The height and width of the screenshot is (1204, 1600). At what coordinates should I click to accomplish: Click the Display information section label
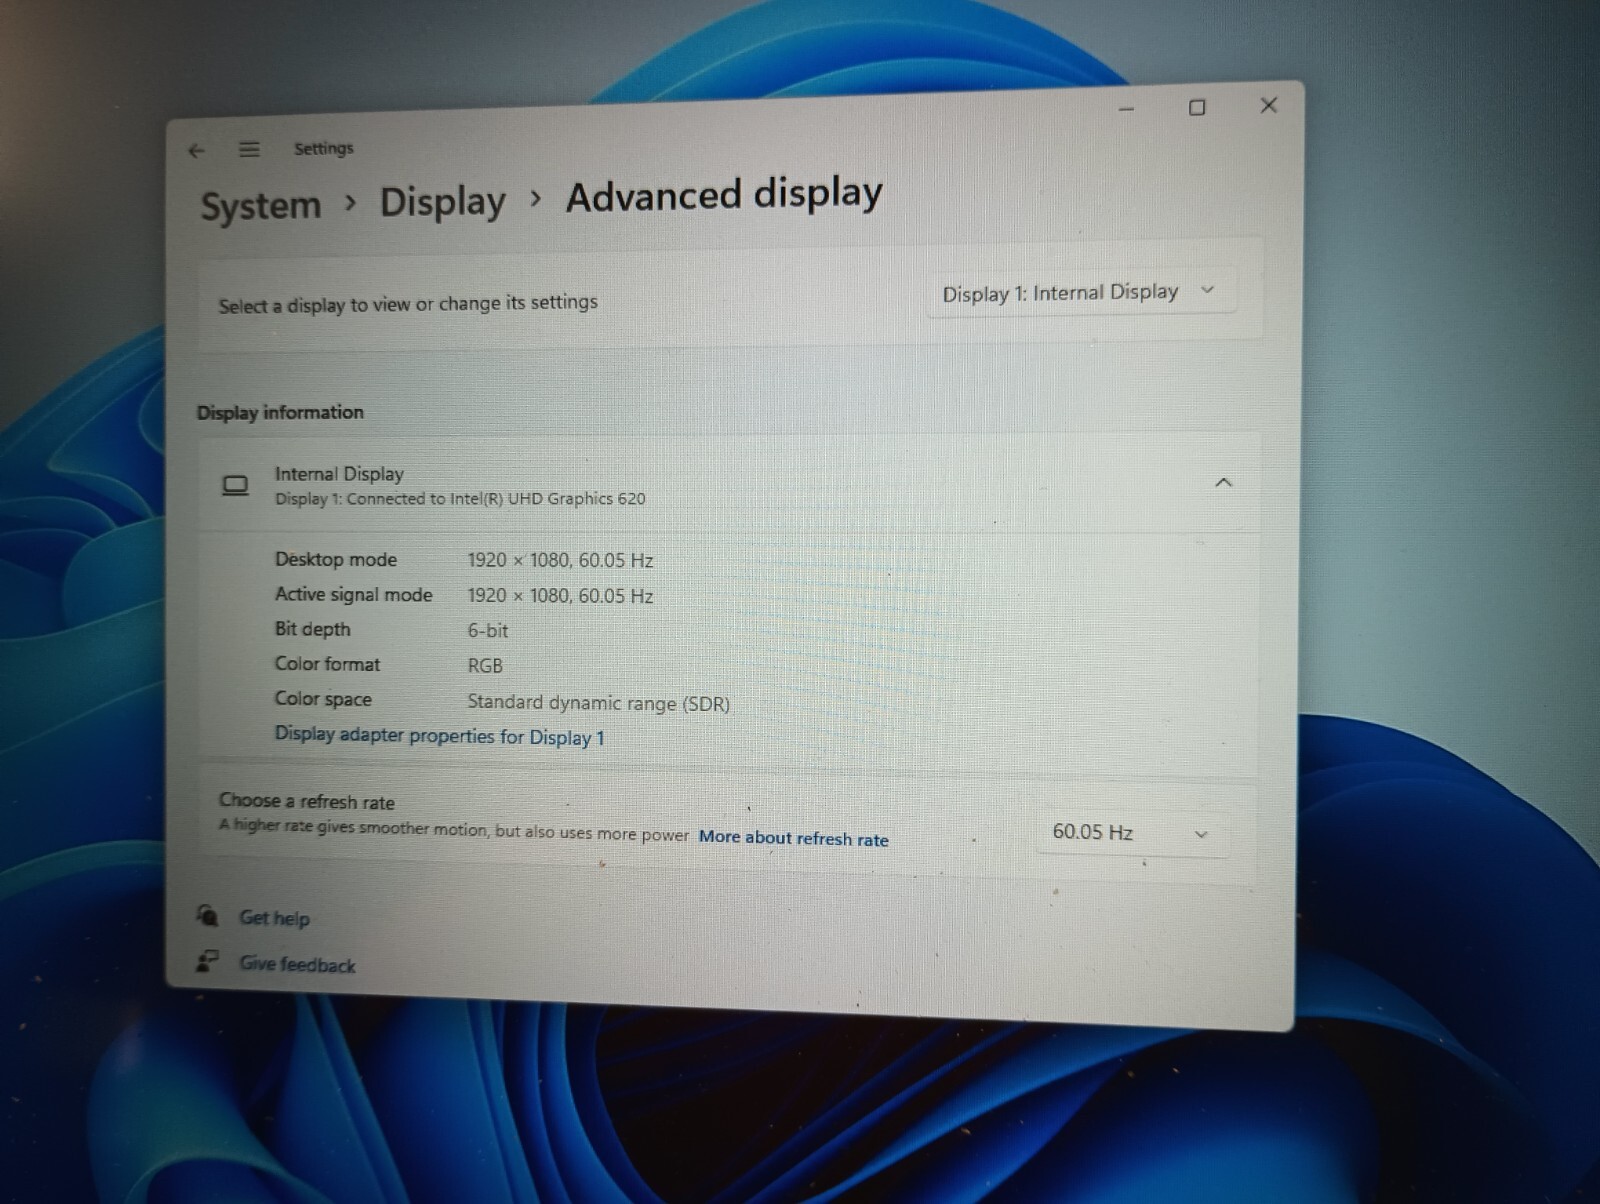tap(280, 412)
